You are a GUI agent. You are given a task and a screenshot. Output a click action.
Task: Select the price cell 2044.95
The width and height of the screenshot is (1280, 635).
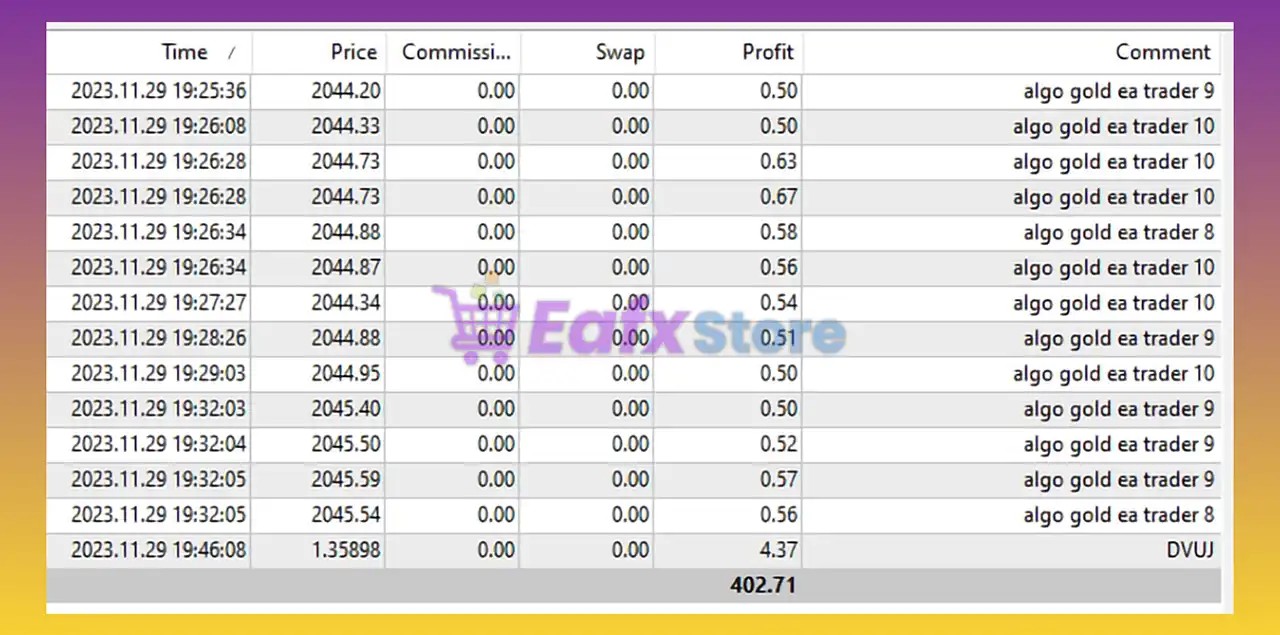[x=345, y=374]
